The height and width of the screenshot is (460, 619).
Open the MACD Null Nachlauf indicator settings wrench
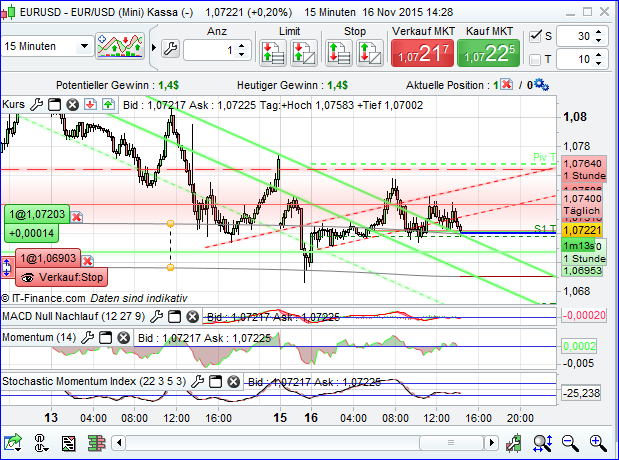157,316
